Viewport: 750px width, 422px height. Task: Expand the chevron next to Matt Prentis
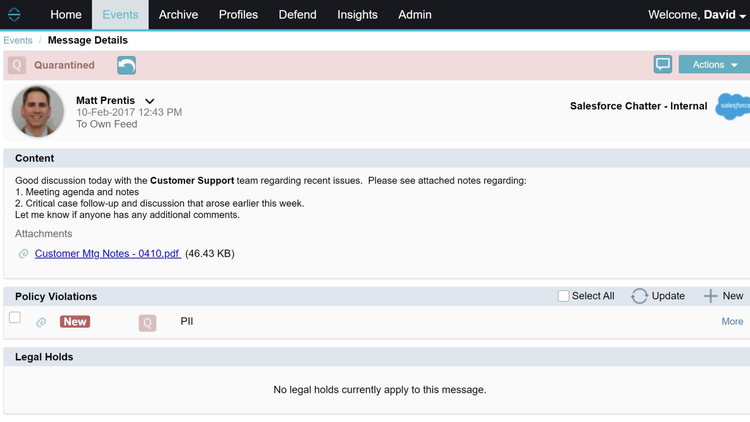coord(150,101)
